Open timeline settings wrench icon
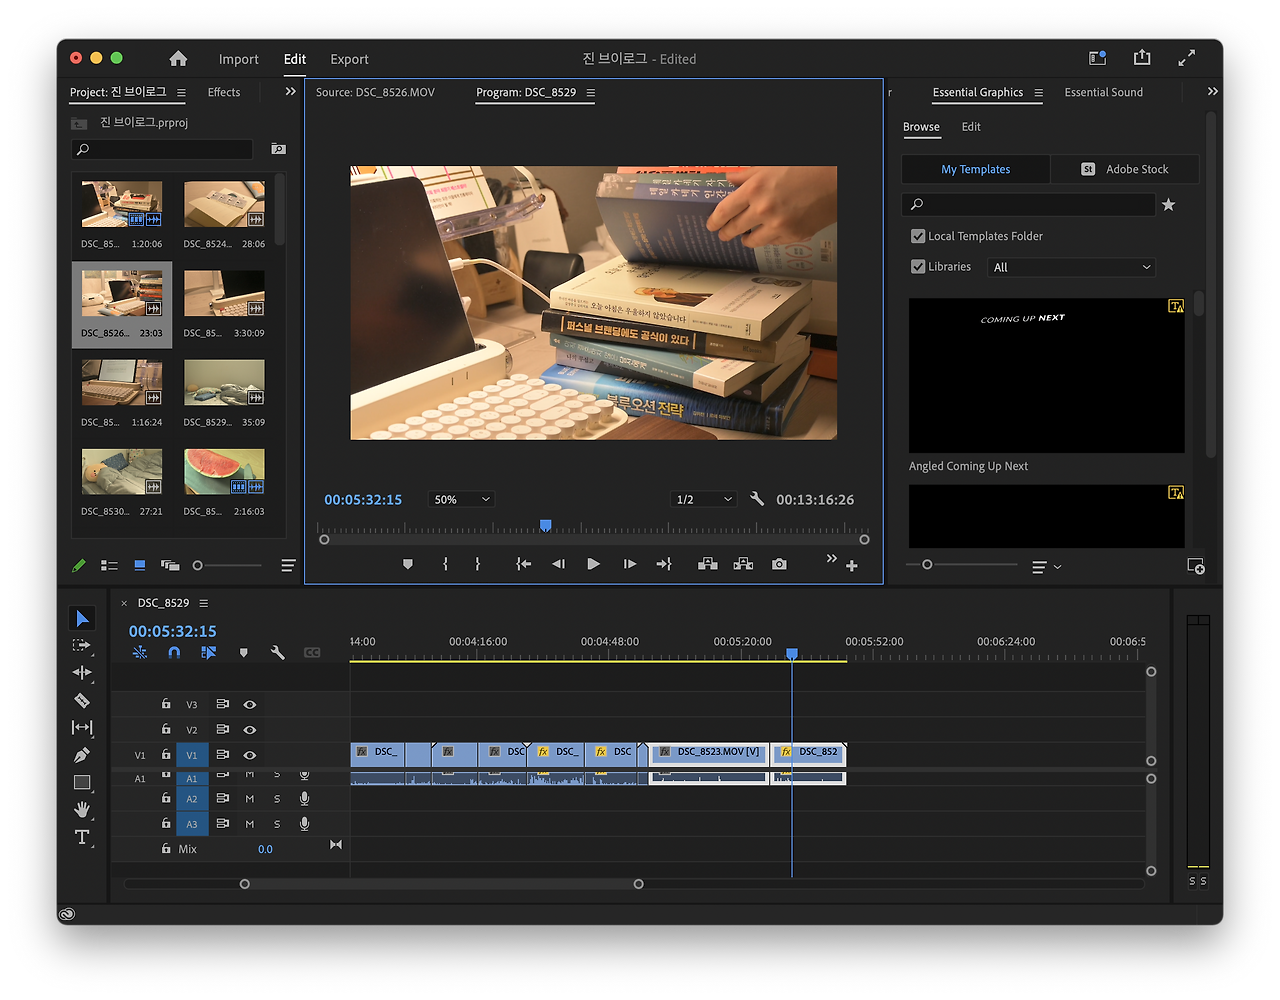The image size is (1280, 1000). coord(278,652)
